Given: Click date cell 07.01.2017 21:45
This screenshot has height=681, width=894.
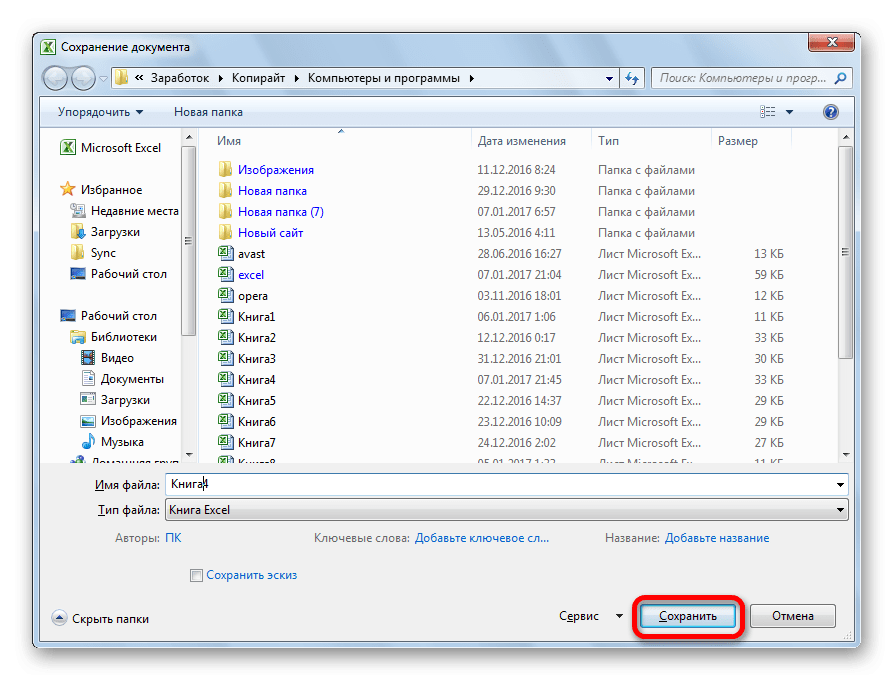Looking at the screenshot, I should [x=519, y=380].
